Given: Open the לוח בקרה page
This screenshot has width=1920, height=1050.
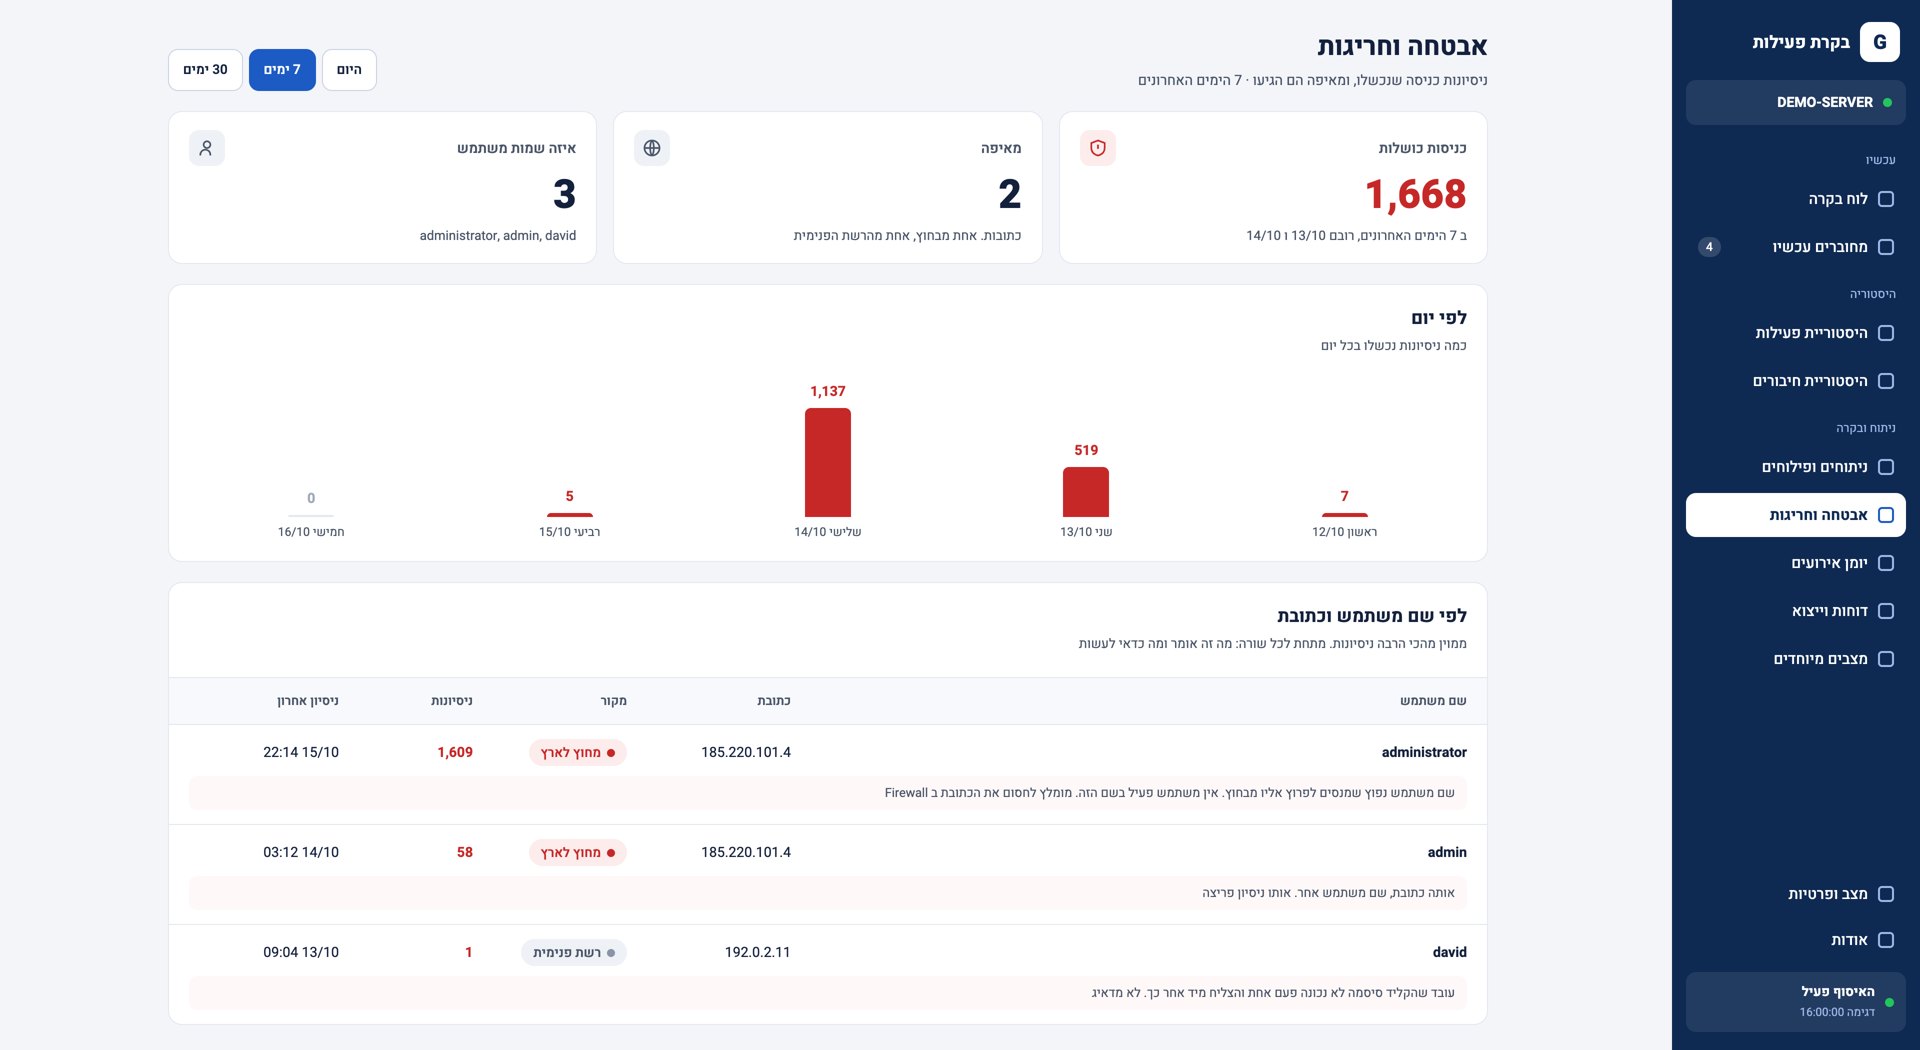Looking at the screenshot, I should [x=1795, y=199].
